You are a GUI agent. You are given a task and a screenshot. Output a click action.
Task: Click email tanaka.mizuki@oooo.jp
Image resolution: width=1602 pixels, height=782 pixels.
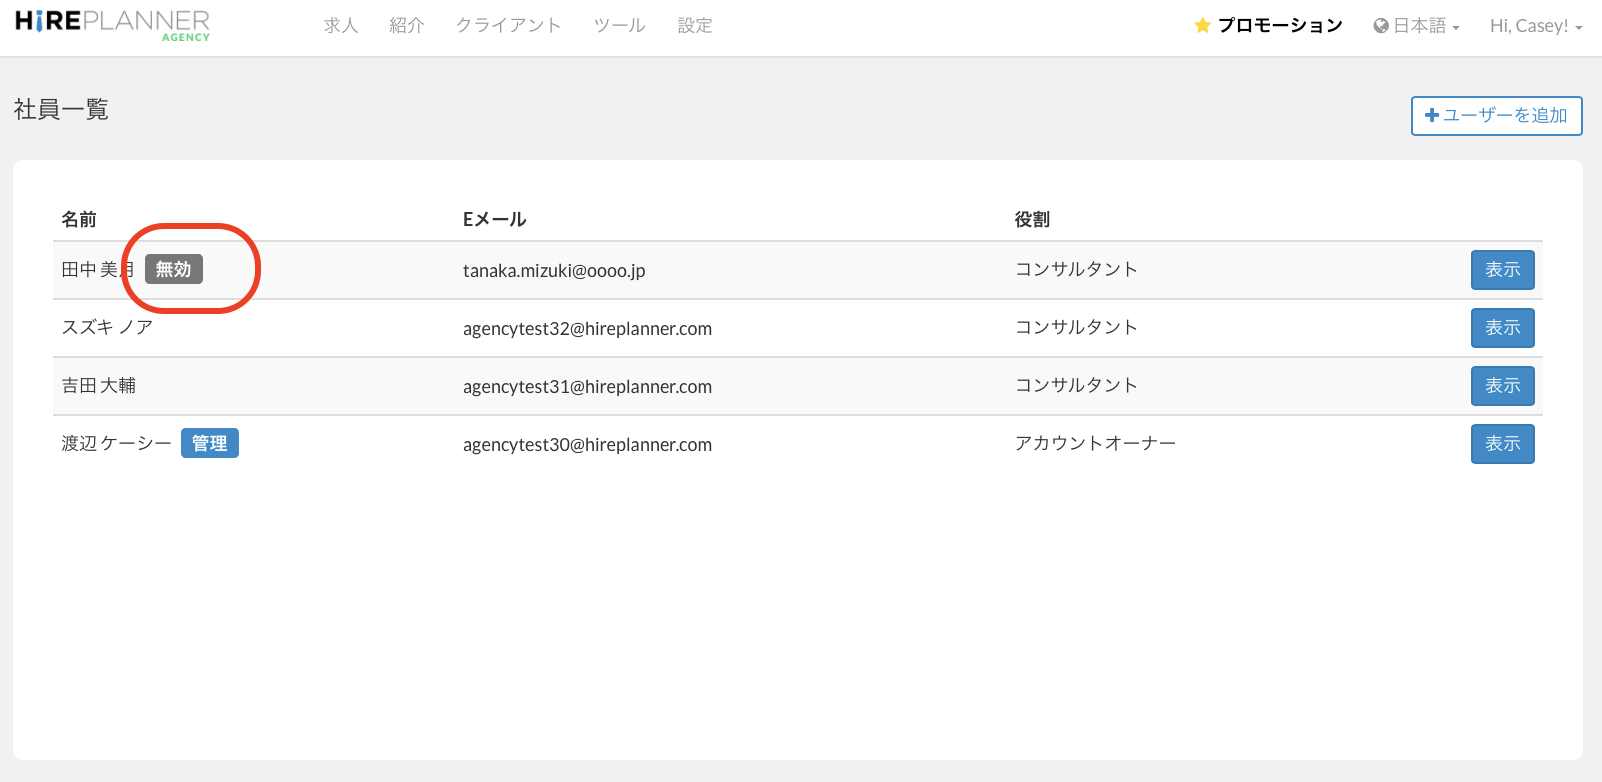point(554,271)
